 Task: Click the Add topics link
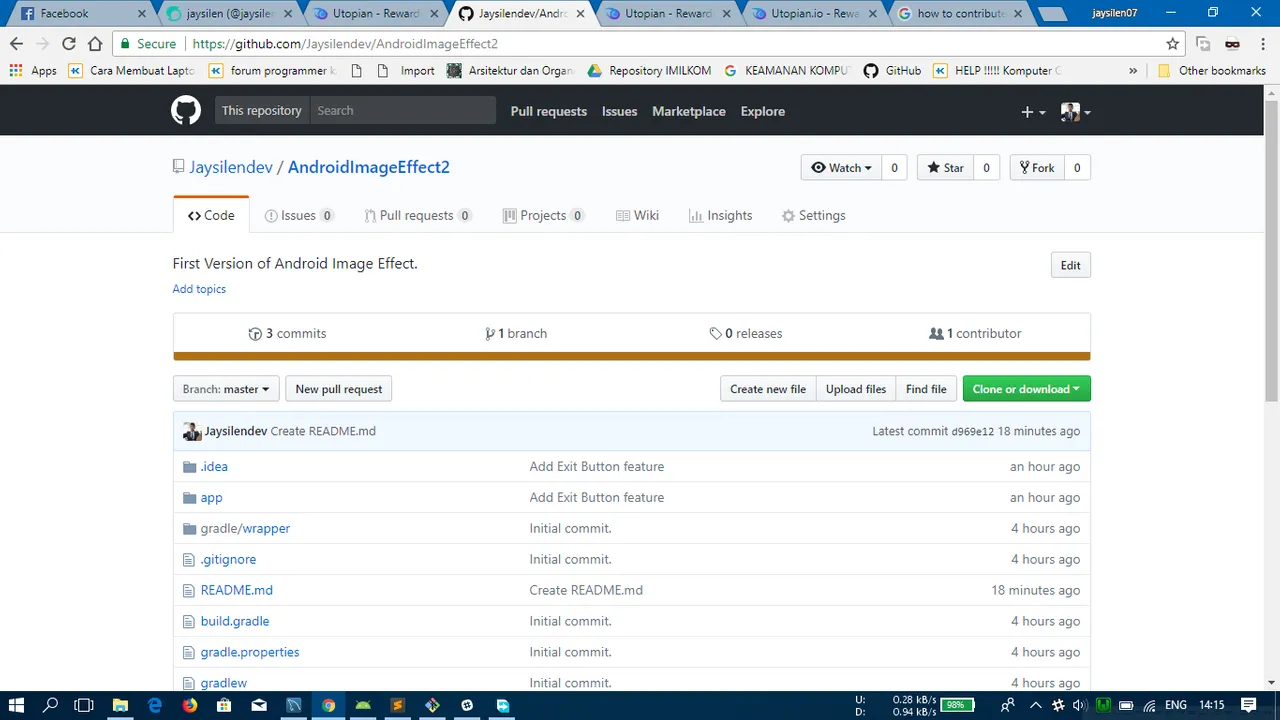coord(199,289)
